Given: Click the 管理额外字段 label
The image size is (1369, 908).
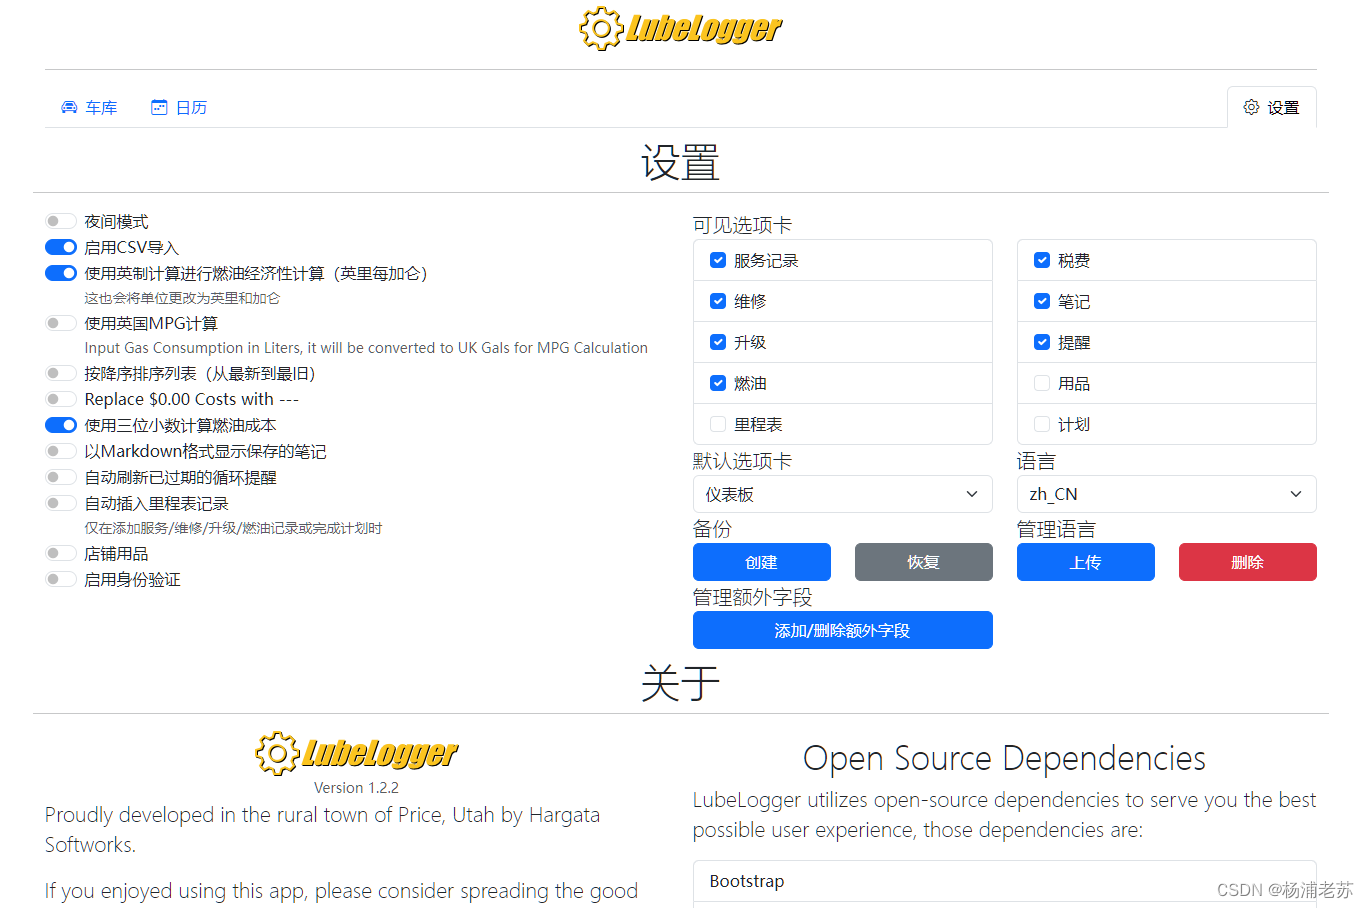Looking at the screenshot, I should tap(753, 597).
